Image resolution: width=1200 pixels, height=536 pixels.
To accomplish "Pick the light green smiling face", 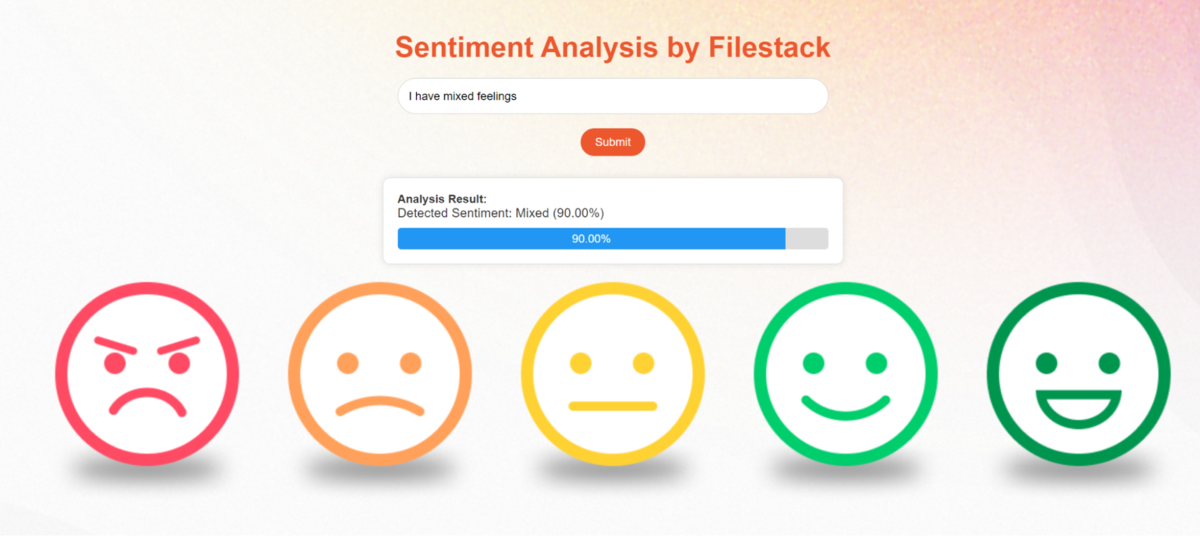I will pyautogui.click(x=846, y=373).
